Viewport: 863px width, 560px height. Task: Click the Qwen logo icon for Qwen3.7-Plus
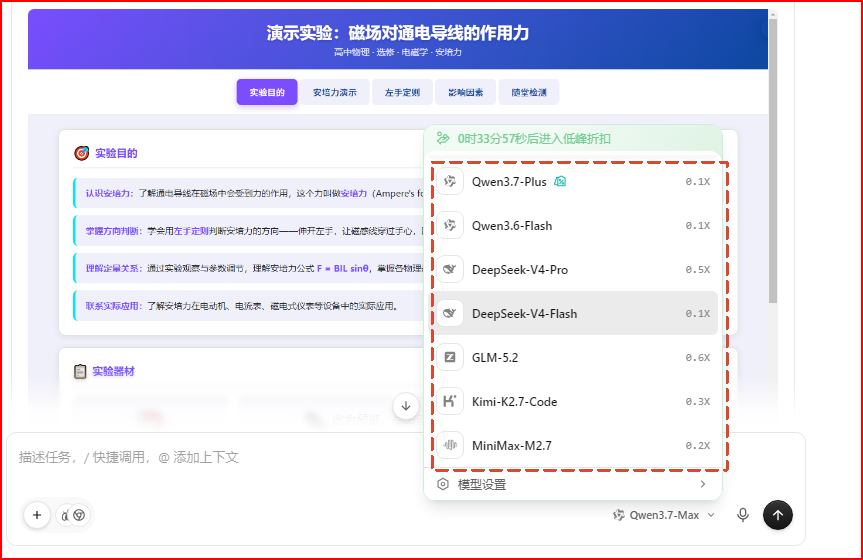pos(450,181)
